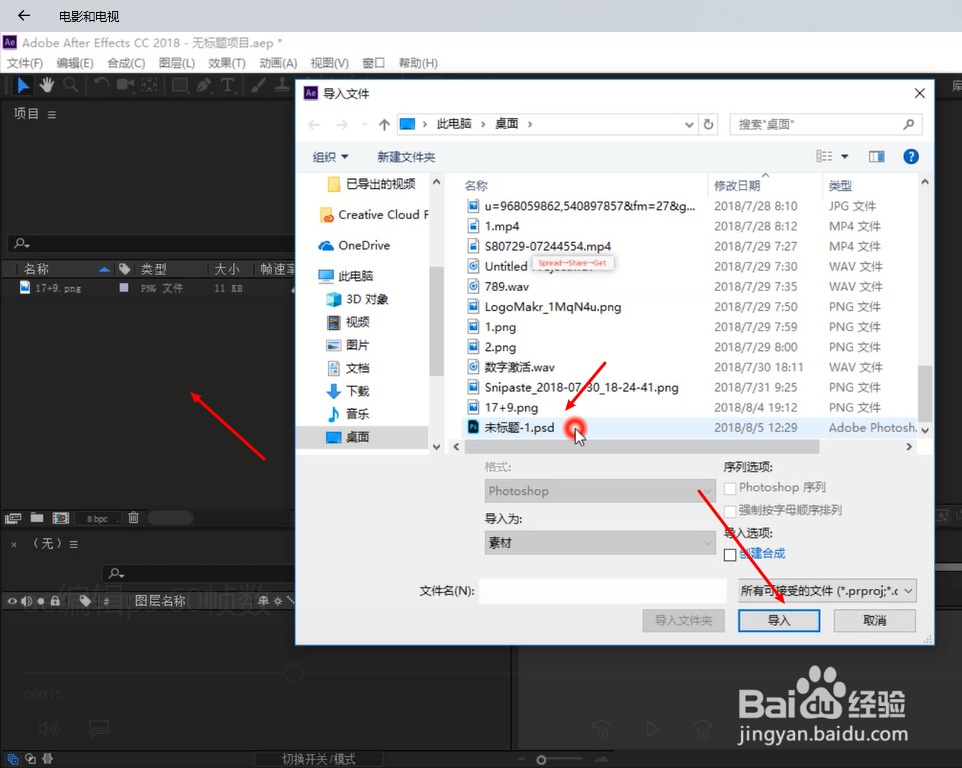Click the 文件名(N) input field

click(602, 591)
